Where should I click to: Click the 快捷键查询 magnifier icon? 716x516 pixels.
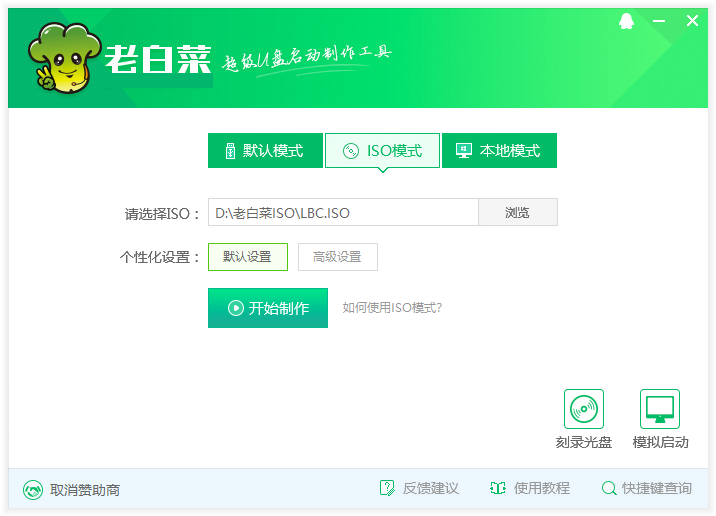click(x=609, y=488)
